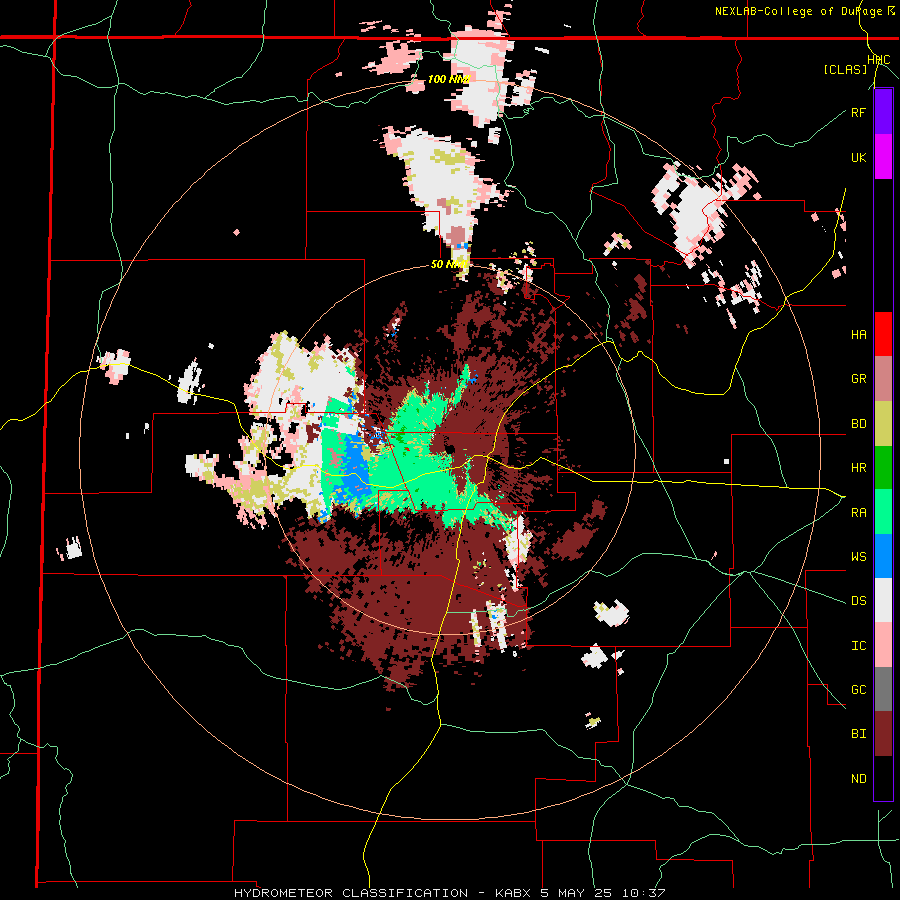Click the 'RF' legend label
The image size is (900, 900).
(x=858, y=112)
